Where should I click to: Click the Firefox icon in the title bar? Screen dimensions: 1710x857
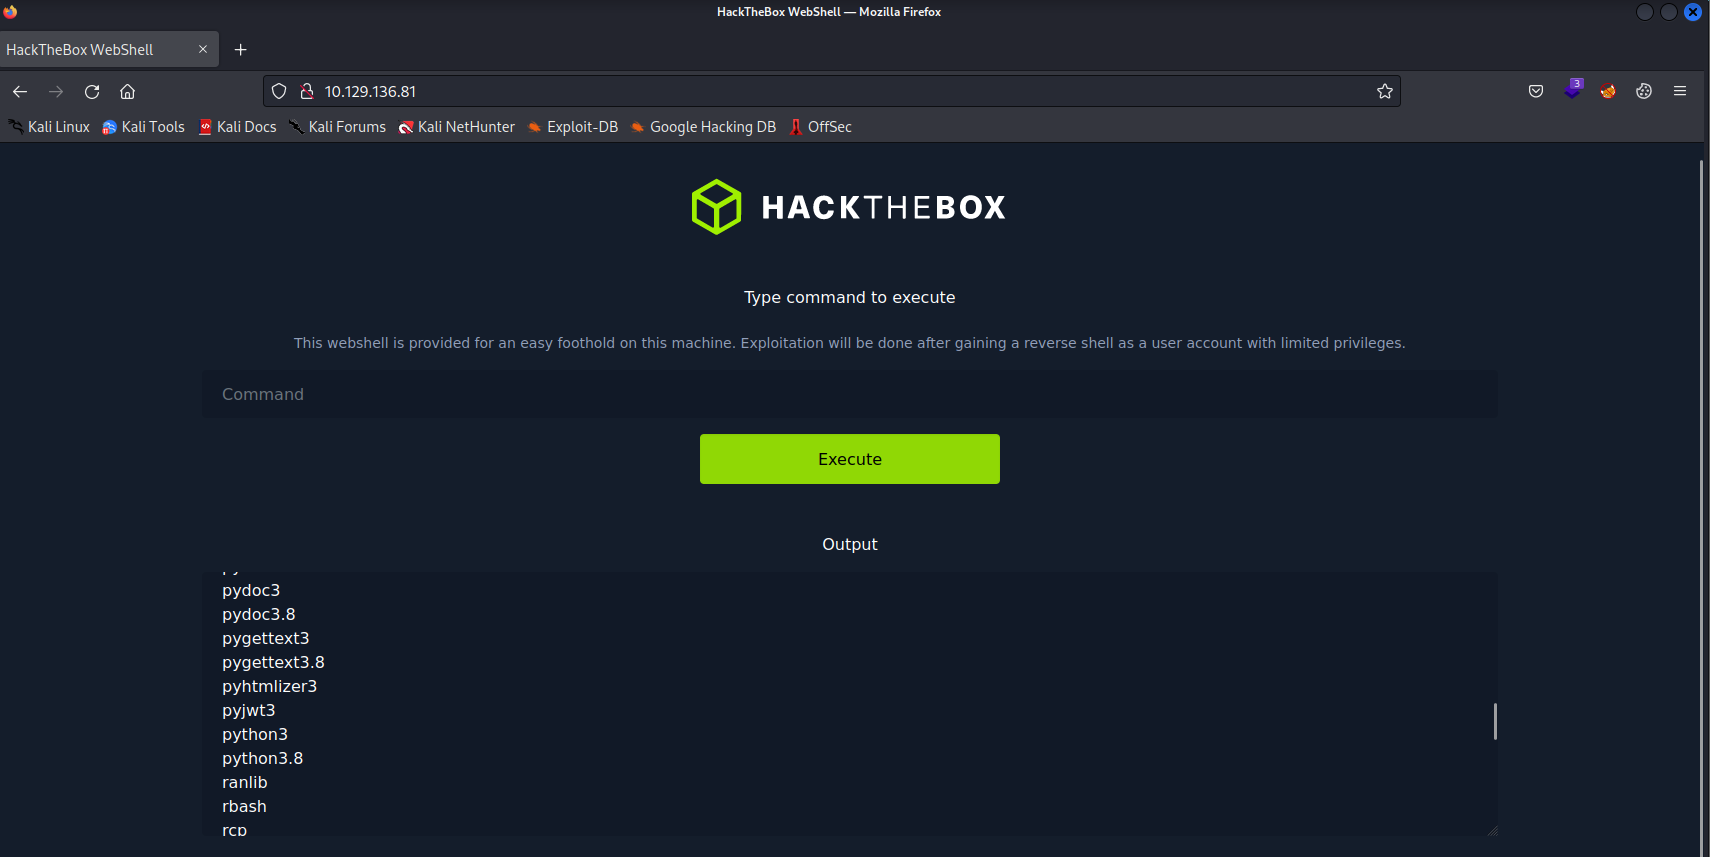(10, 12)
